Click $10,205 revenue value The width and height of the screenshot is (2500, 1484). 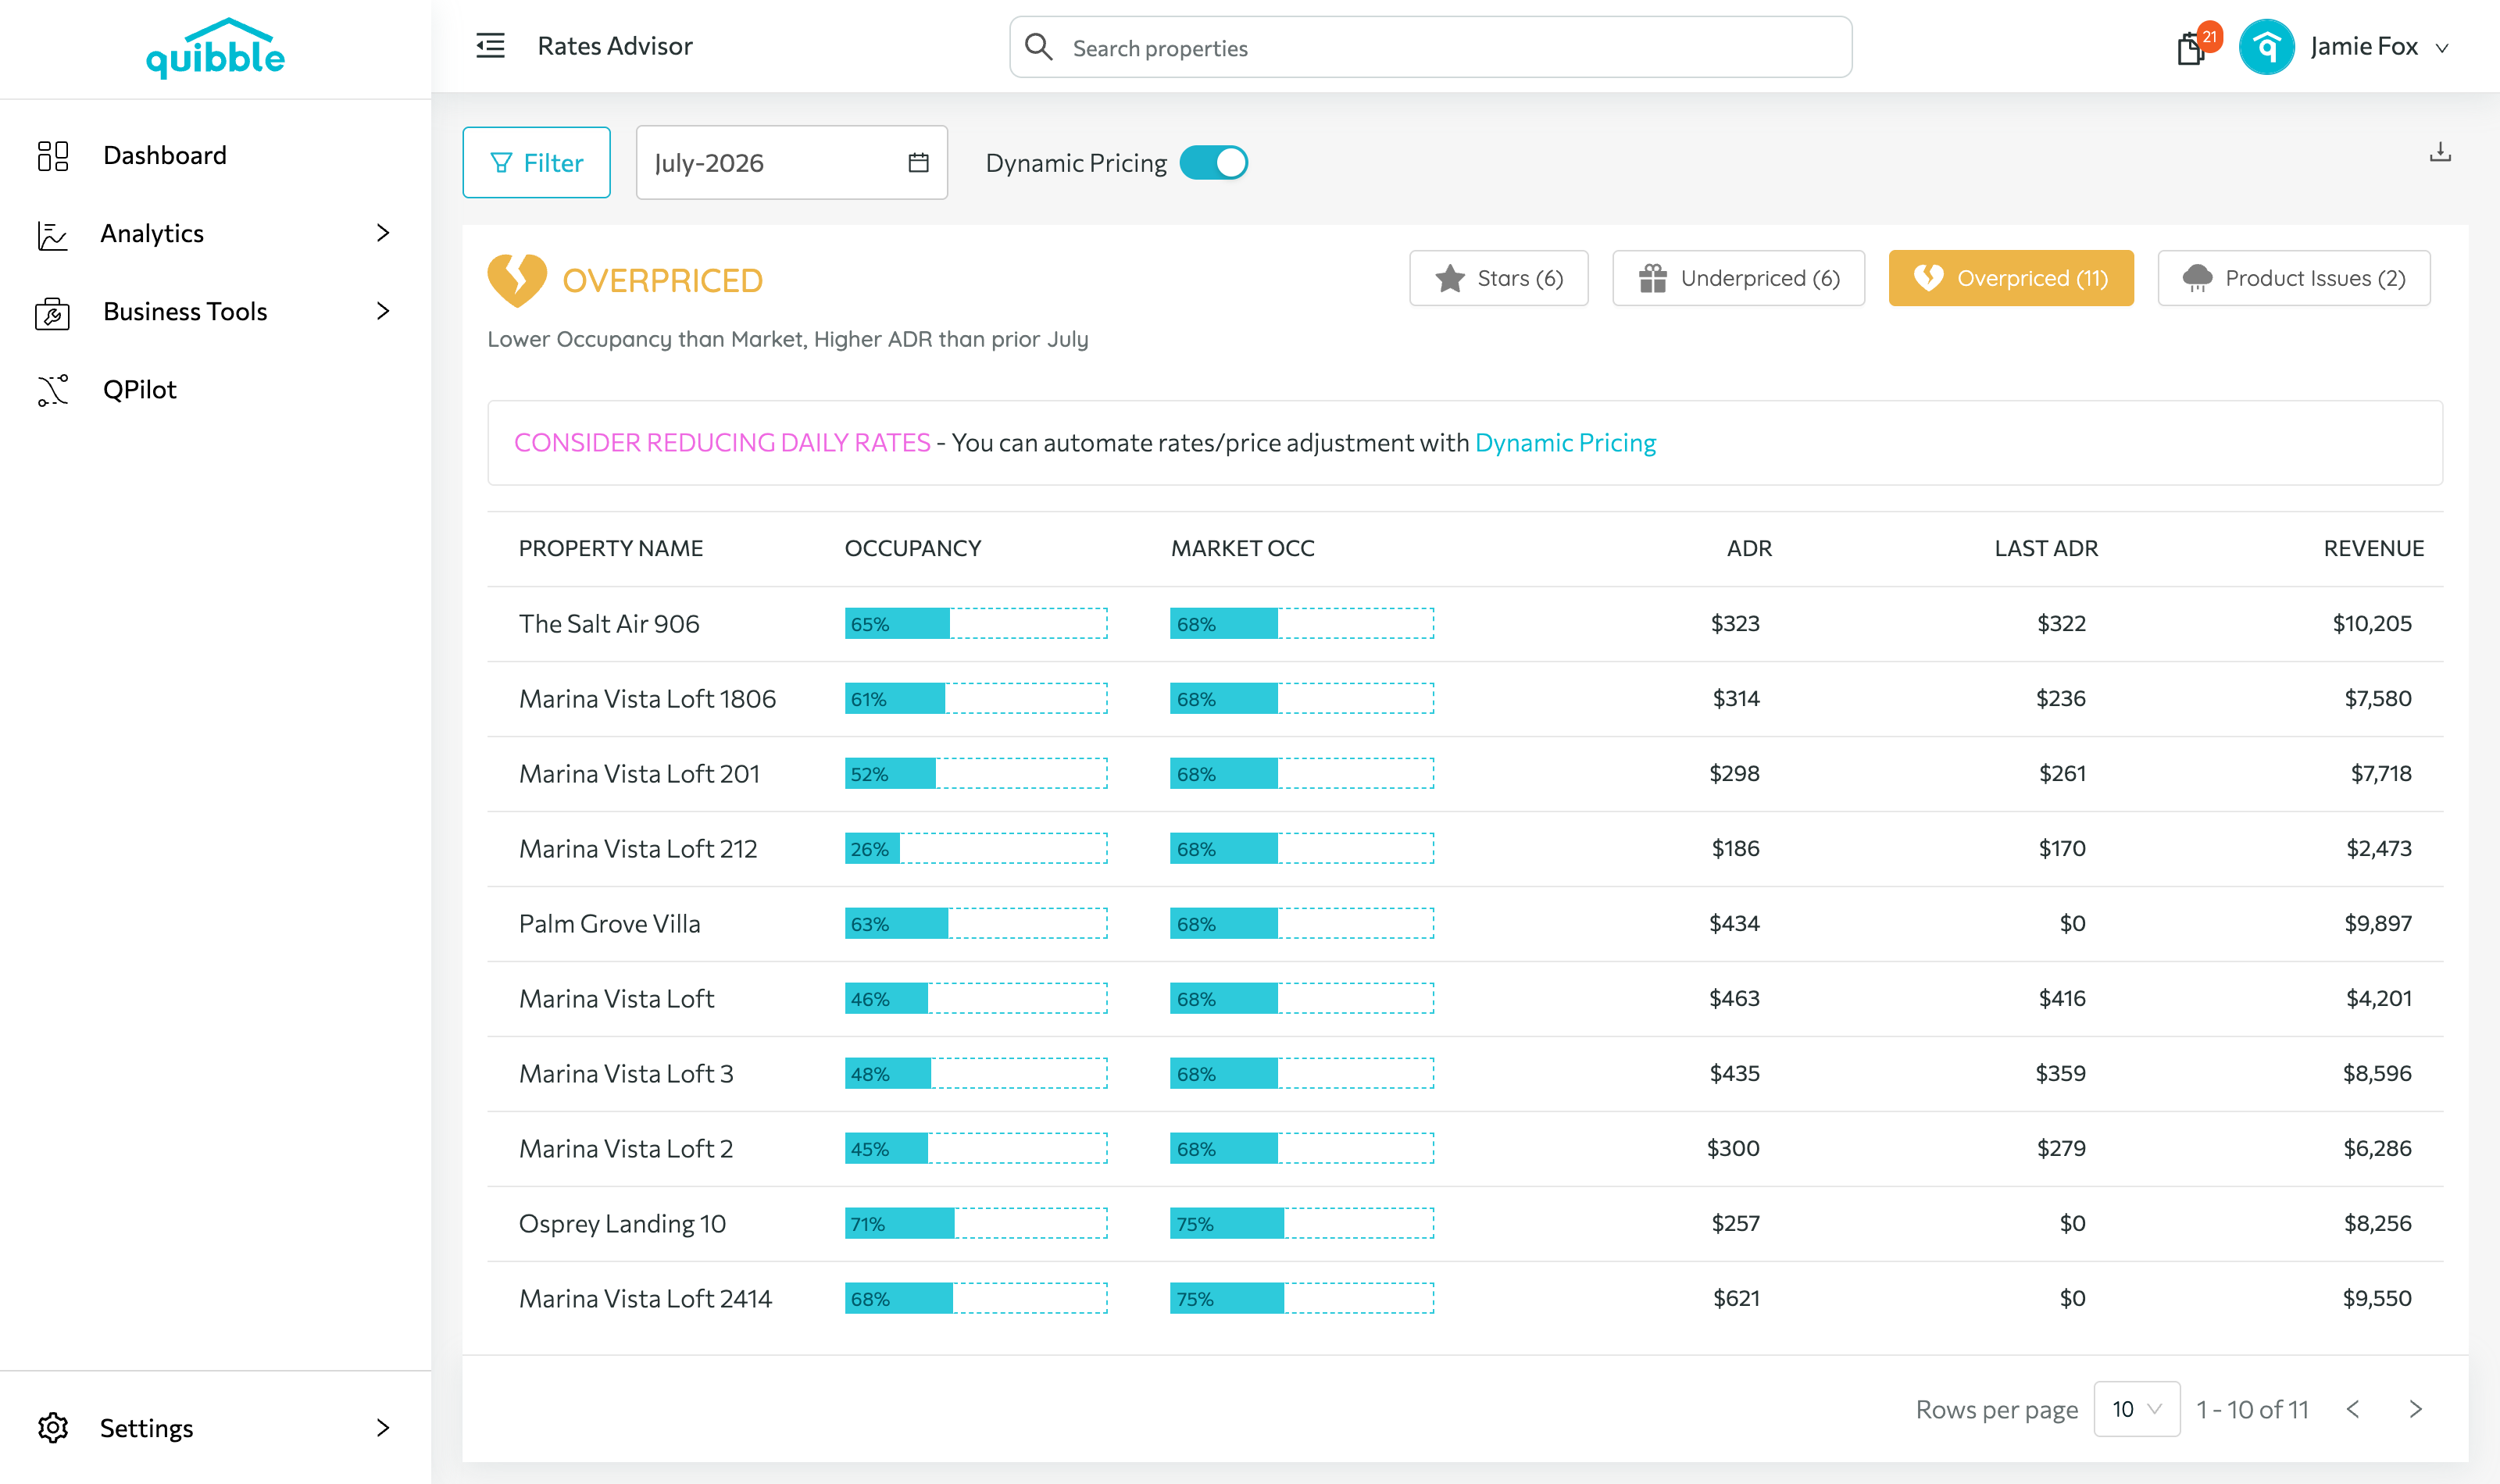click(x=2372, y=624)
